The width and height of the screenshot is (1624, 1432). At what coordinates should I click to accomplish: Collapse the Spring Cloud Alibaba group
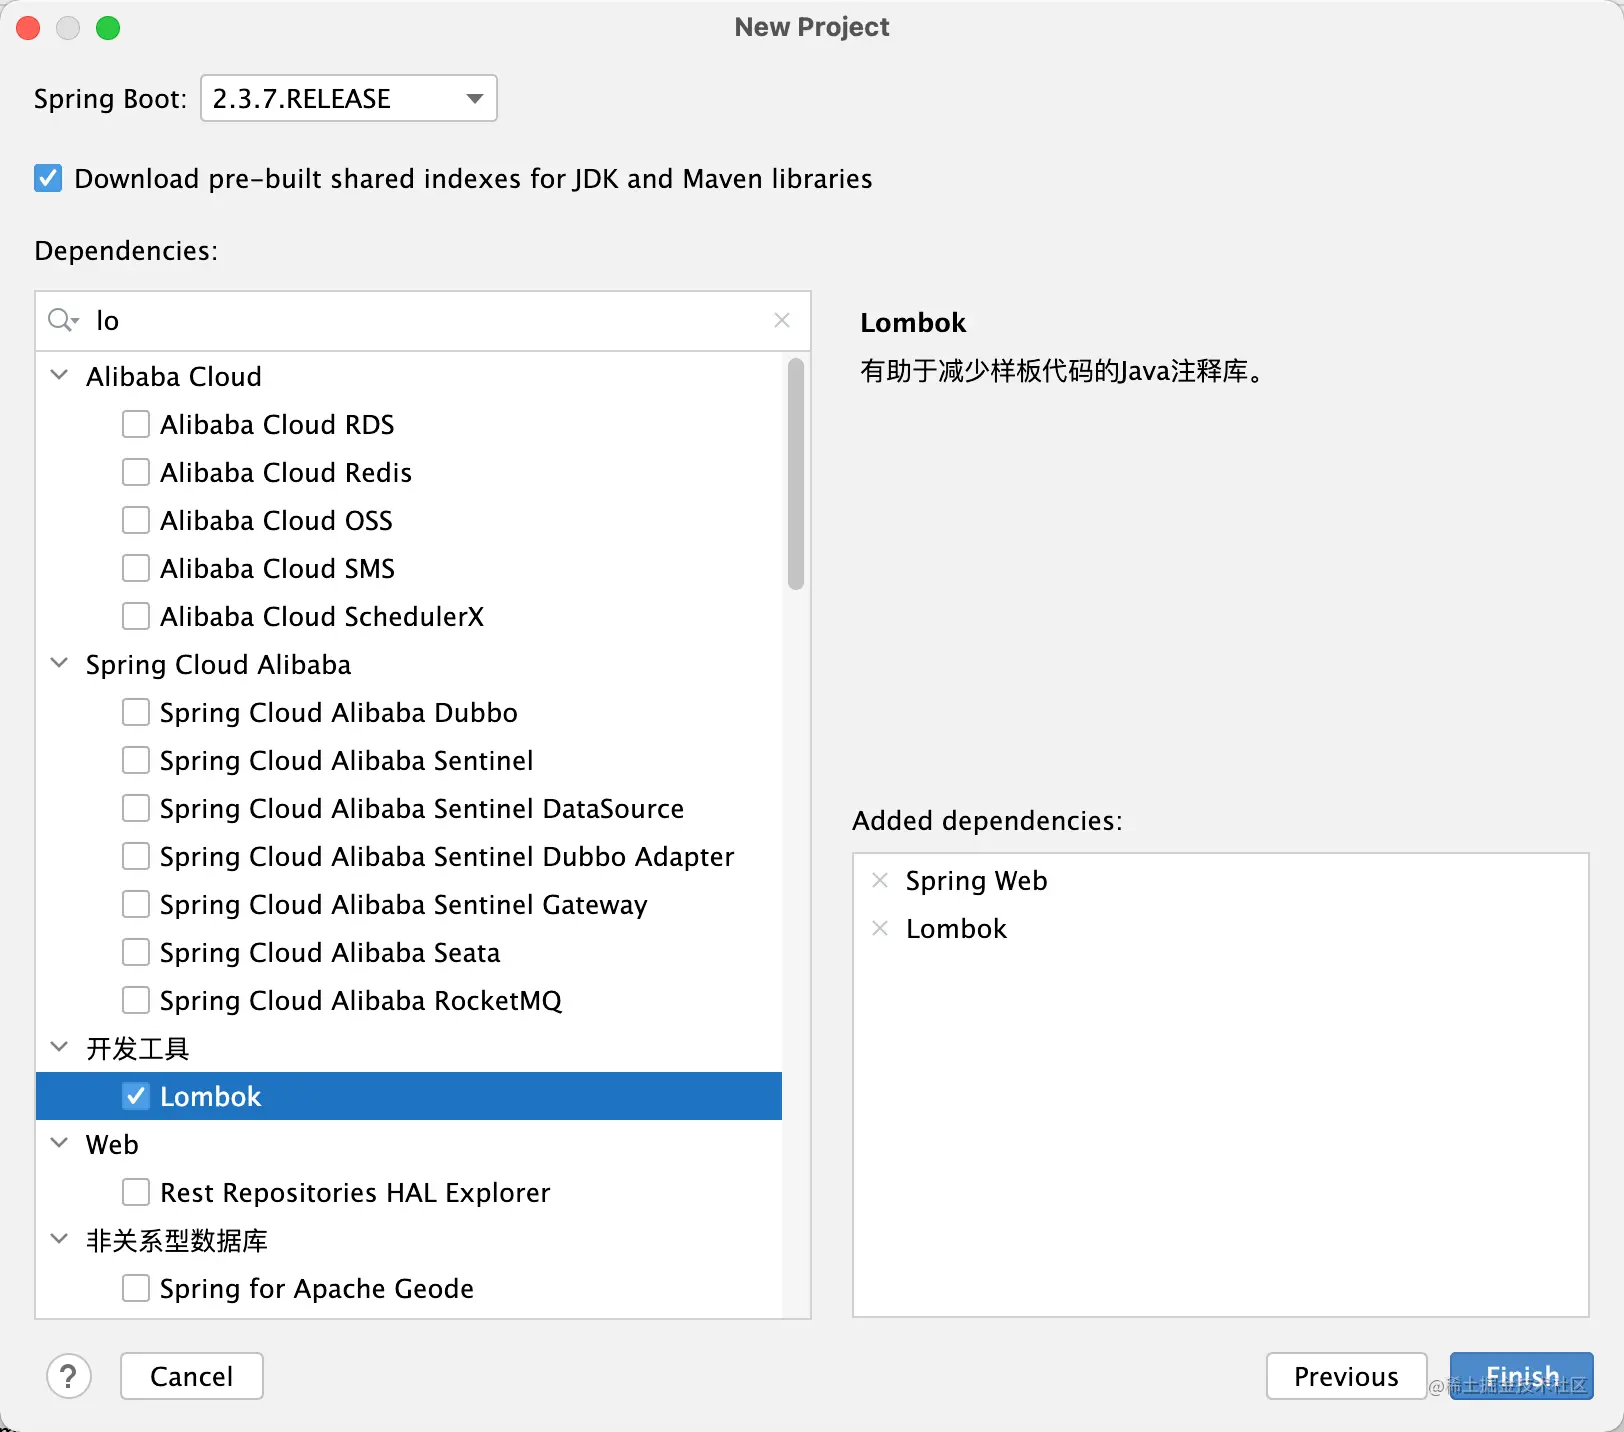click(x=59, y=663)
